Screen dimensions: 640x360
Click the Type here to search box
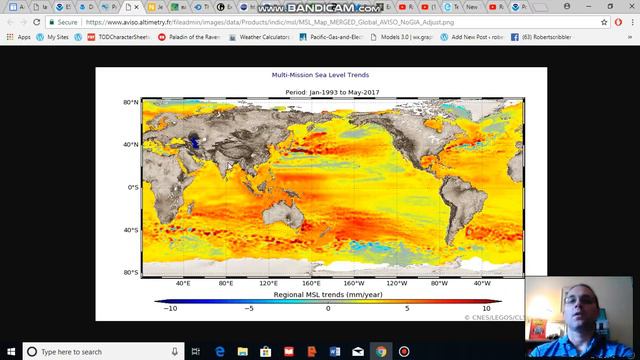coord(103,351)
